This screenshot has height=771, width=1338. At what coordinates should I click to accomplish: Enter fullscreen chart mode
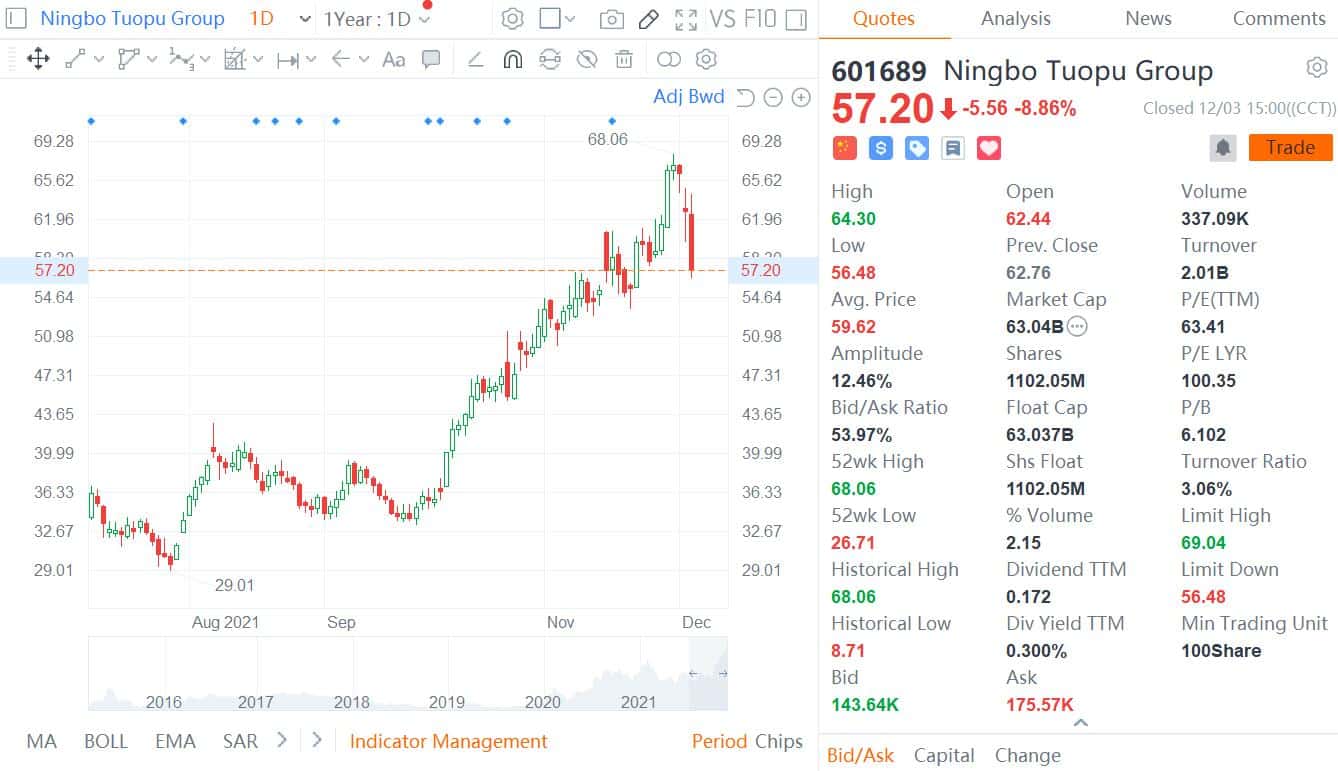pyautogui.click(x=686, y=19)
